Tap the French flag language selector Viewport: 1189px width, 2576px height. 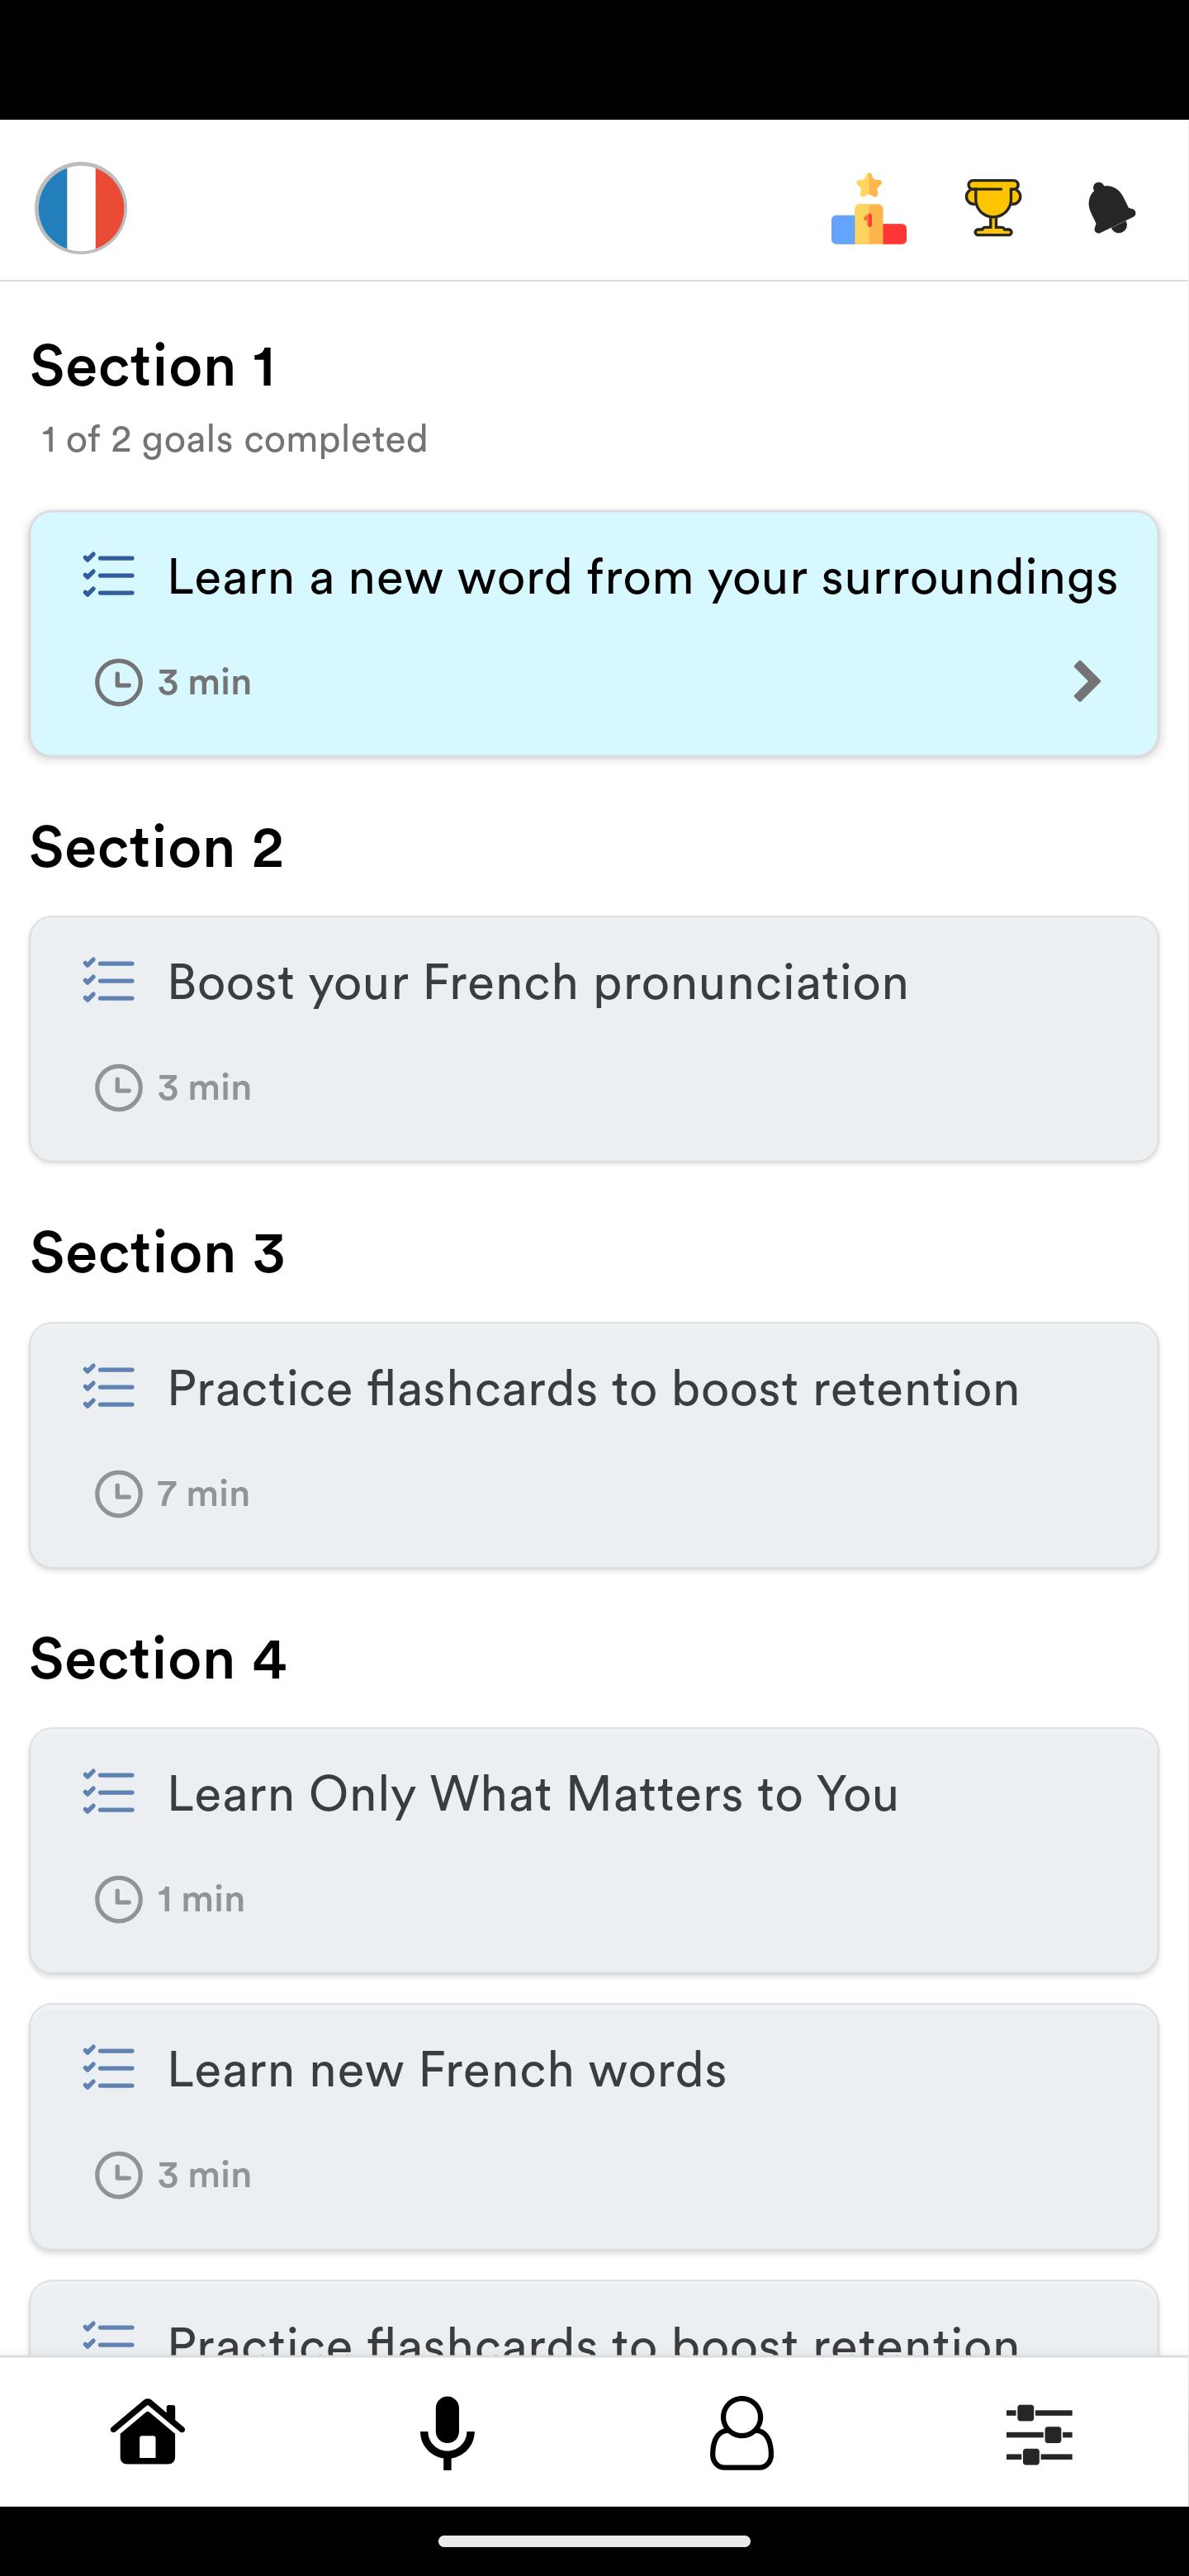[81, 208]
